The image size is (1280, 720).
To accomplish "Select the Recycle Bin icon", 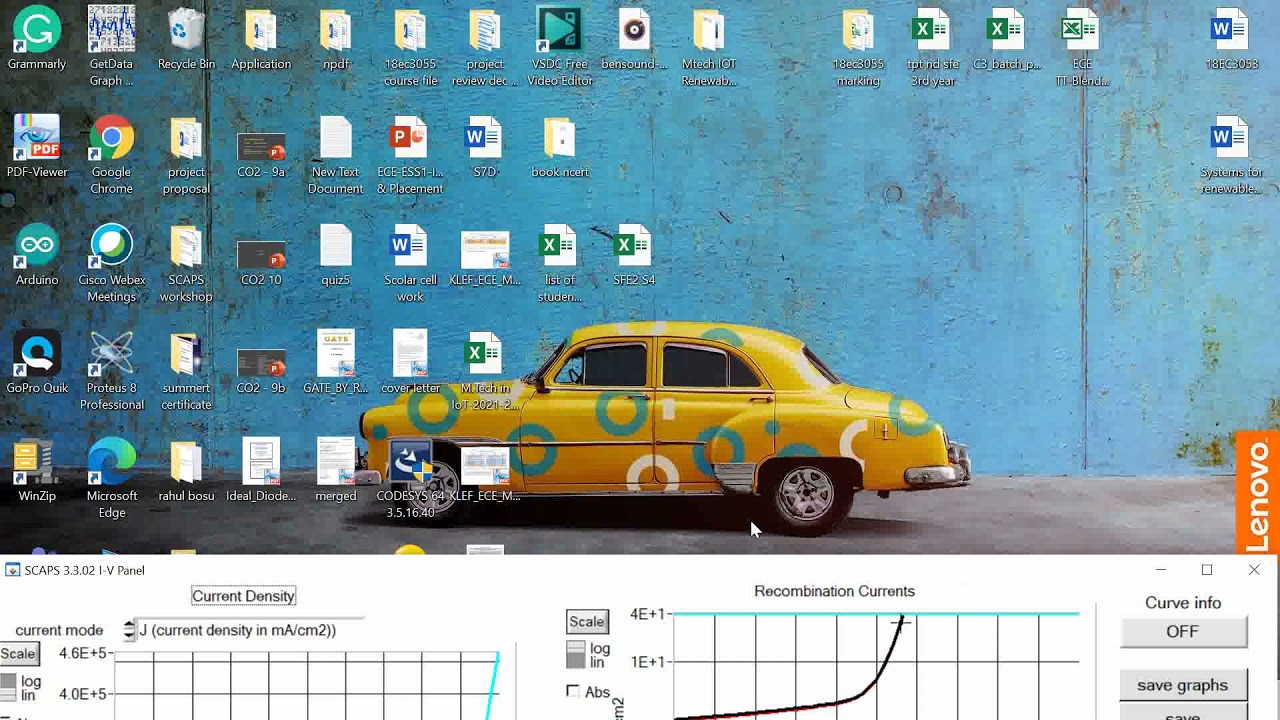I will click(x=186, y=40).
